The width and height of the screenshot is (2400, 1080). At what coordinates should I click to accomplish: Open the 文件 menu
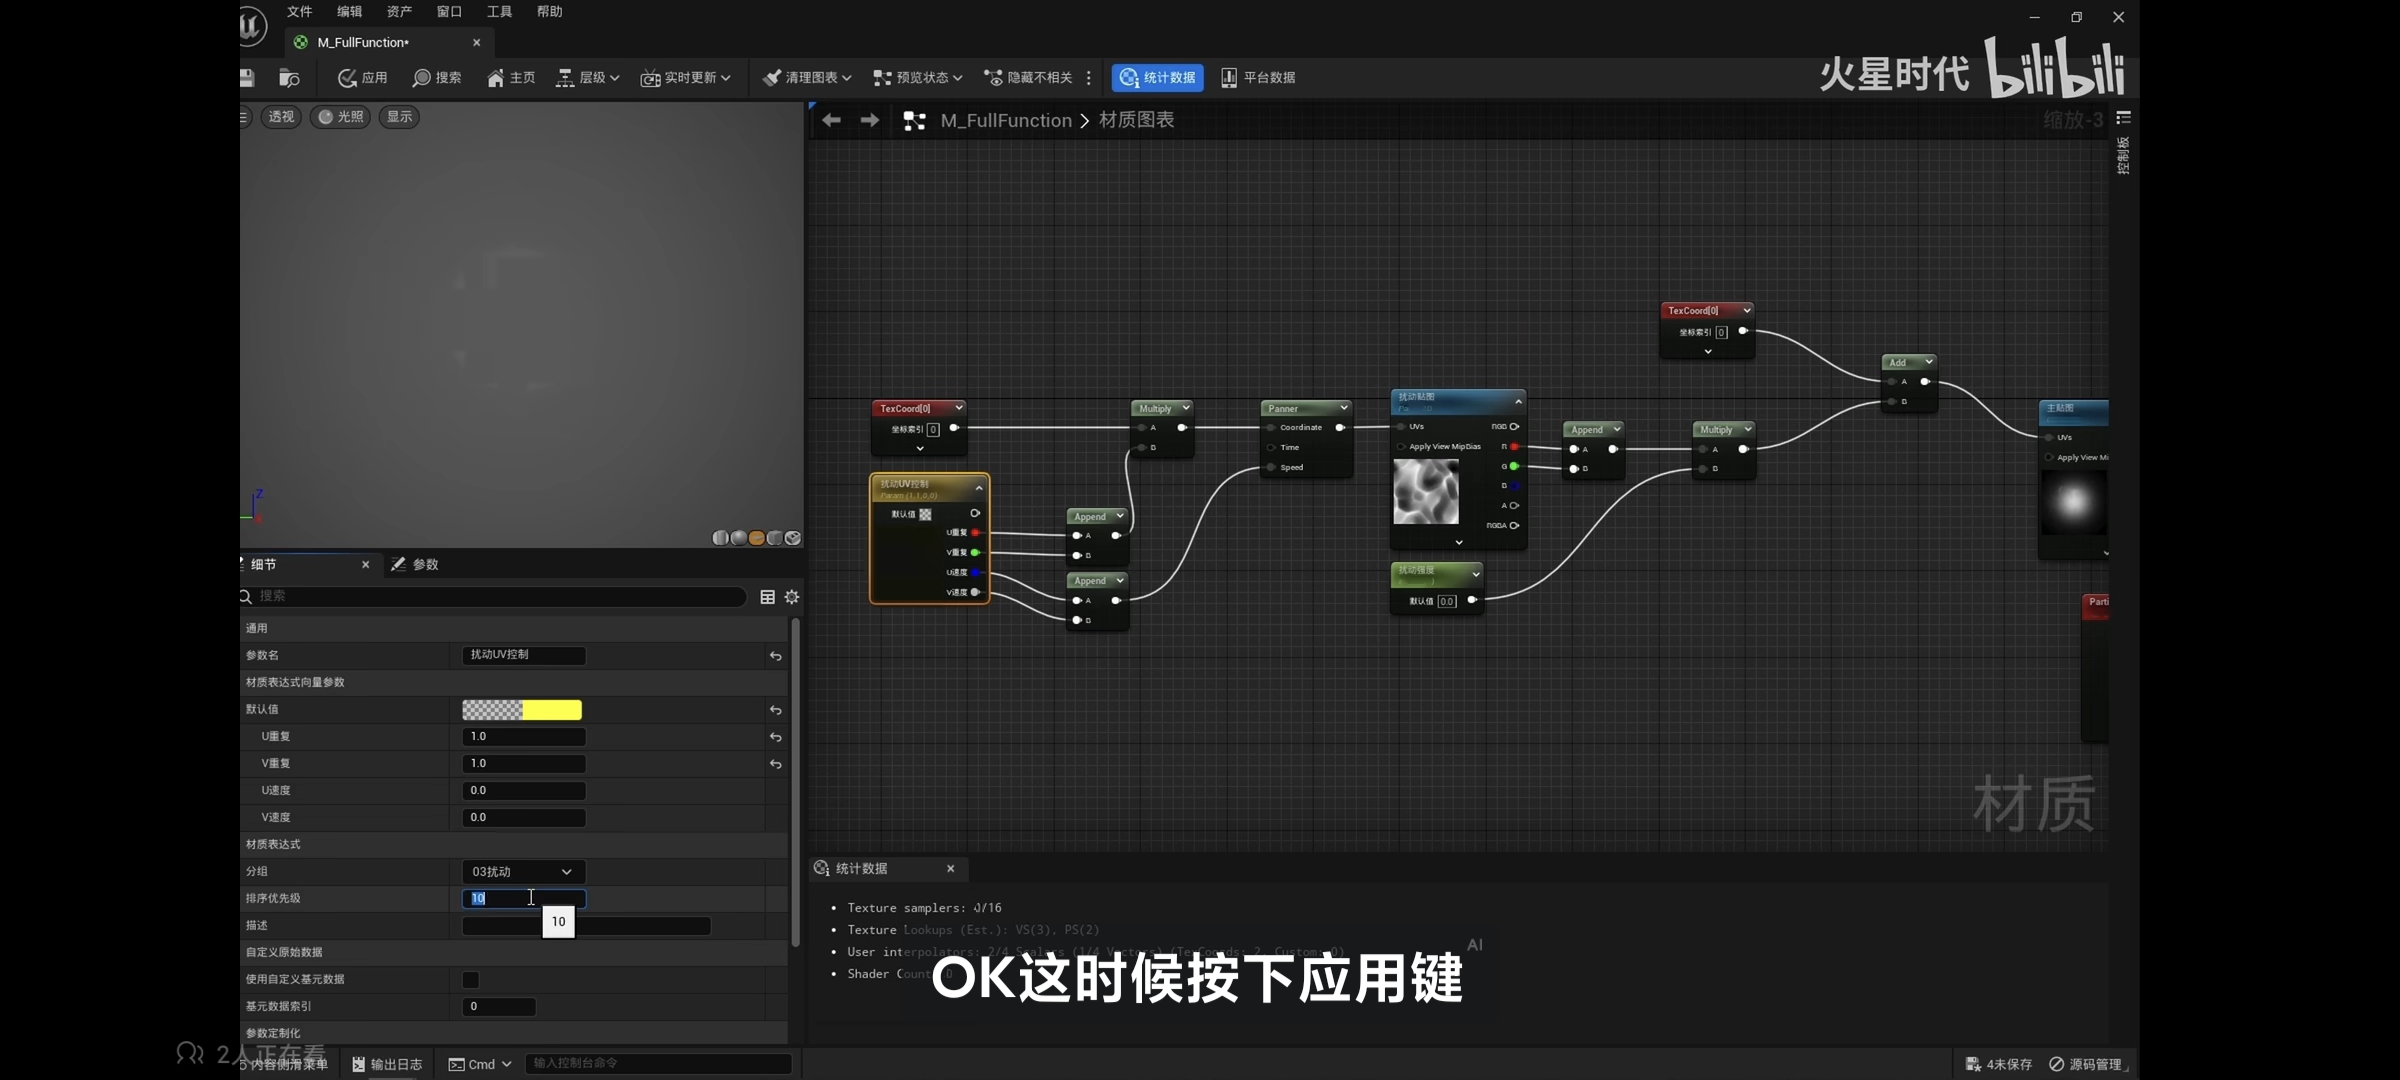(299, 12)
